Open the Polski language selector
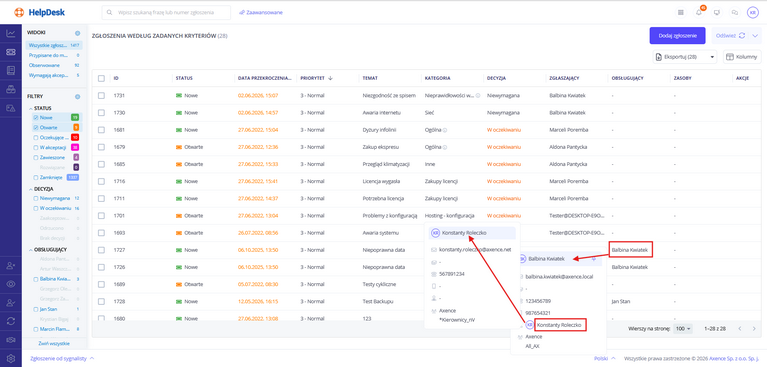Screen dimensions: 767x367 [605, 358]
